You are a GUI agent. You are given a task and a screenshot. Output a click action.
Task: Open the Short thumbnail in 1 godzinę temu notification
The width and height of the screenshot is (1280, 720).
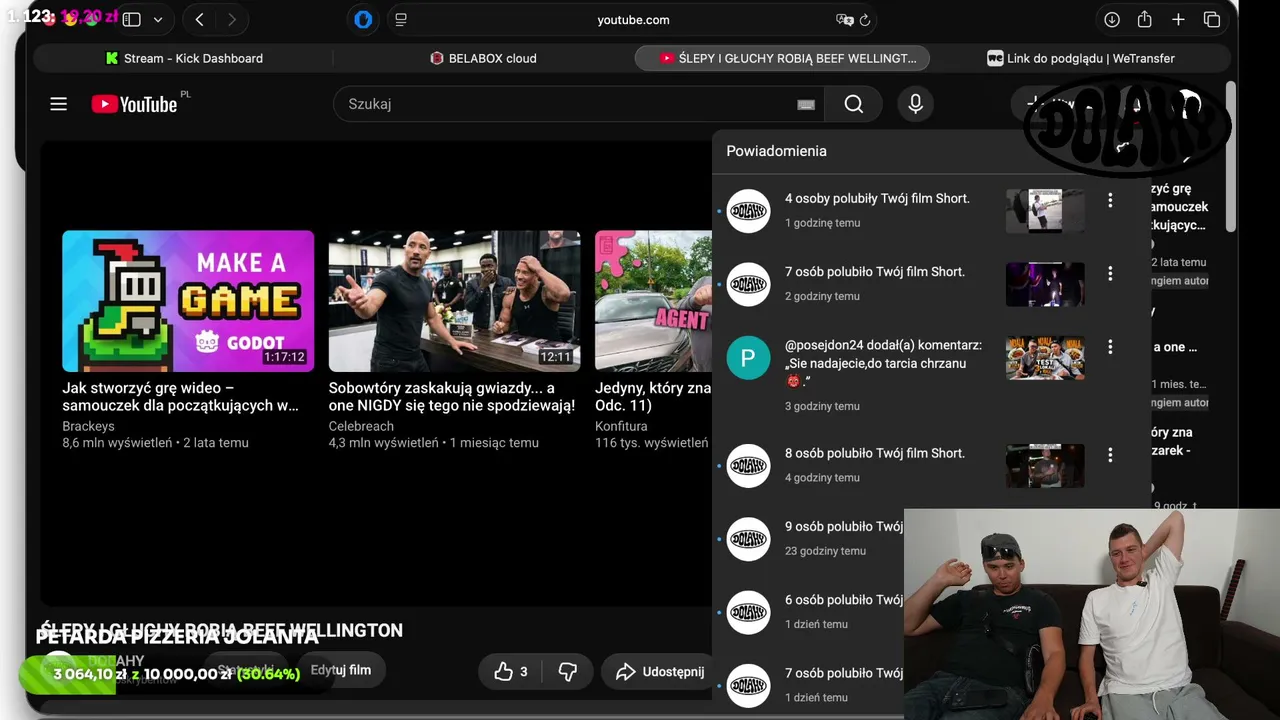click(x=1045, y=211)
